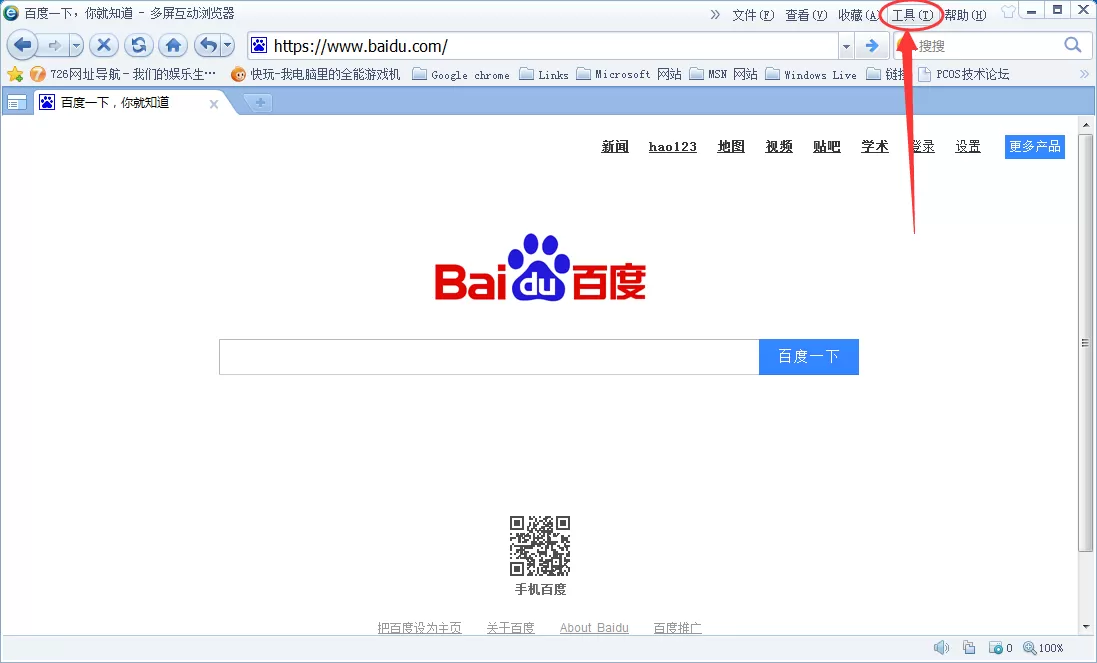Click the zoom magnifier 100% control
Image resolution: width=1097 pixels, height=663 pixels.
tap(1043, 648)
